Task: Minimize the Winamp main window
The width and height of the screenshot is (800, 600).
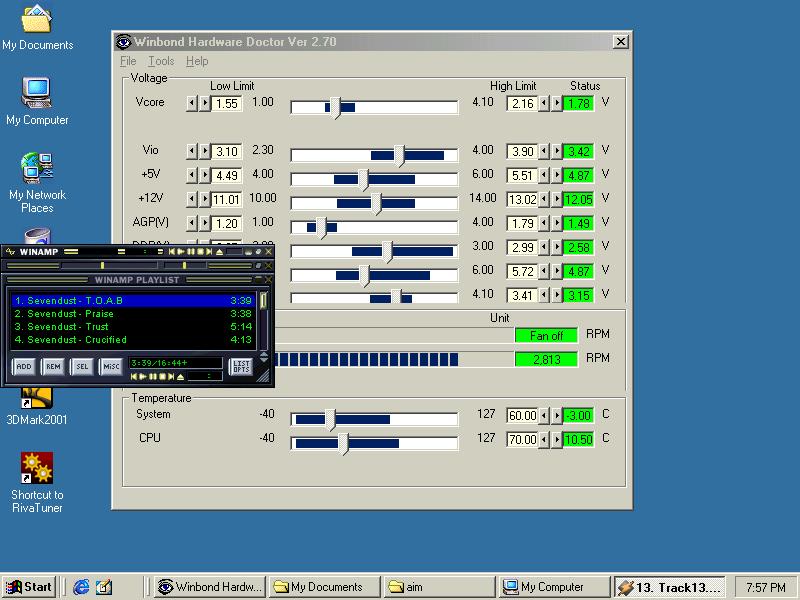Action: [248, 252]
